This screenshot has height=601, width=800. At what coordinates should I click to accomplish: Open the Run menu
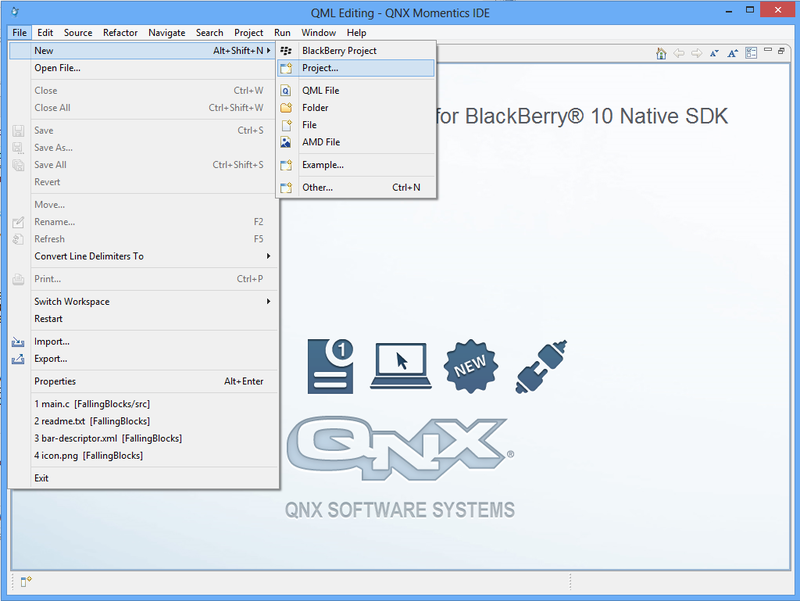point(282,33)
